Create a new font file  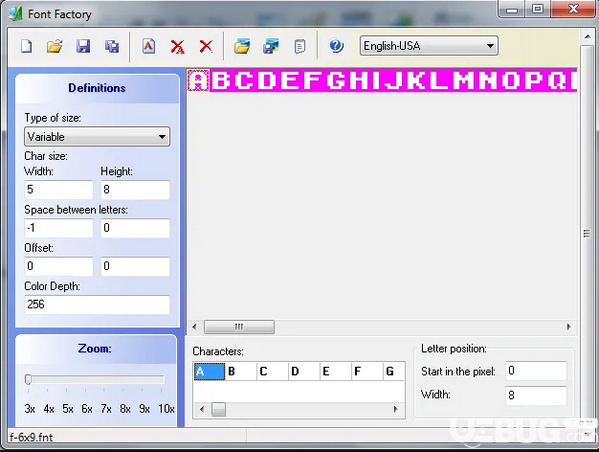(26, 46)
